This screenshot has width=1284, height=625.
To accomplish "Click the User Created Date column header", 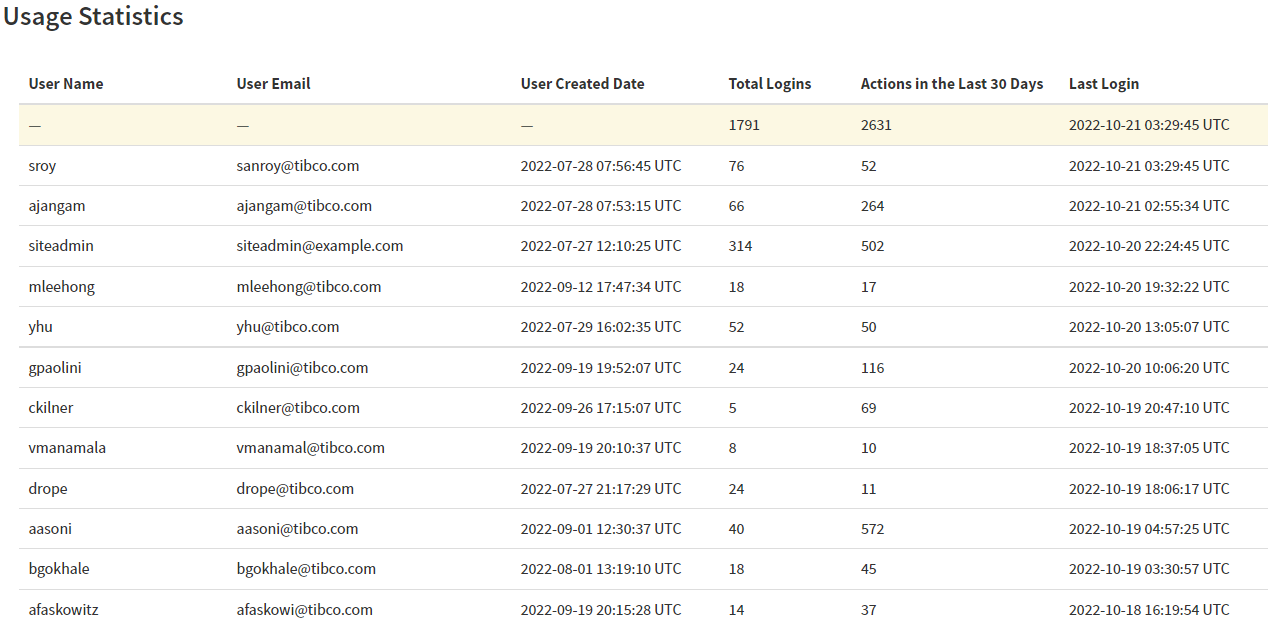I will point(582,84).
